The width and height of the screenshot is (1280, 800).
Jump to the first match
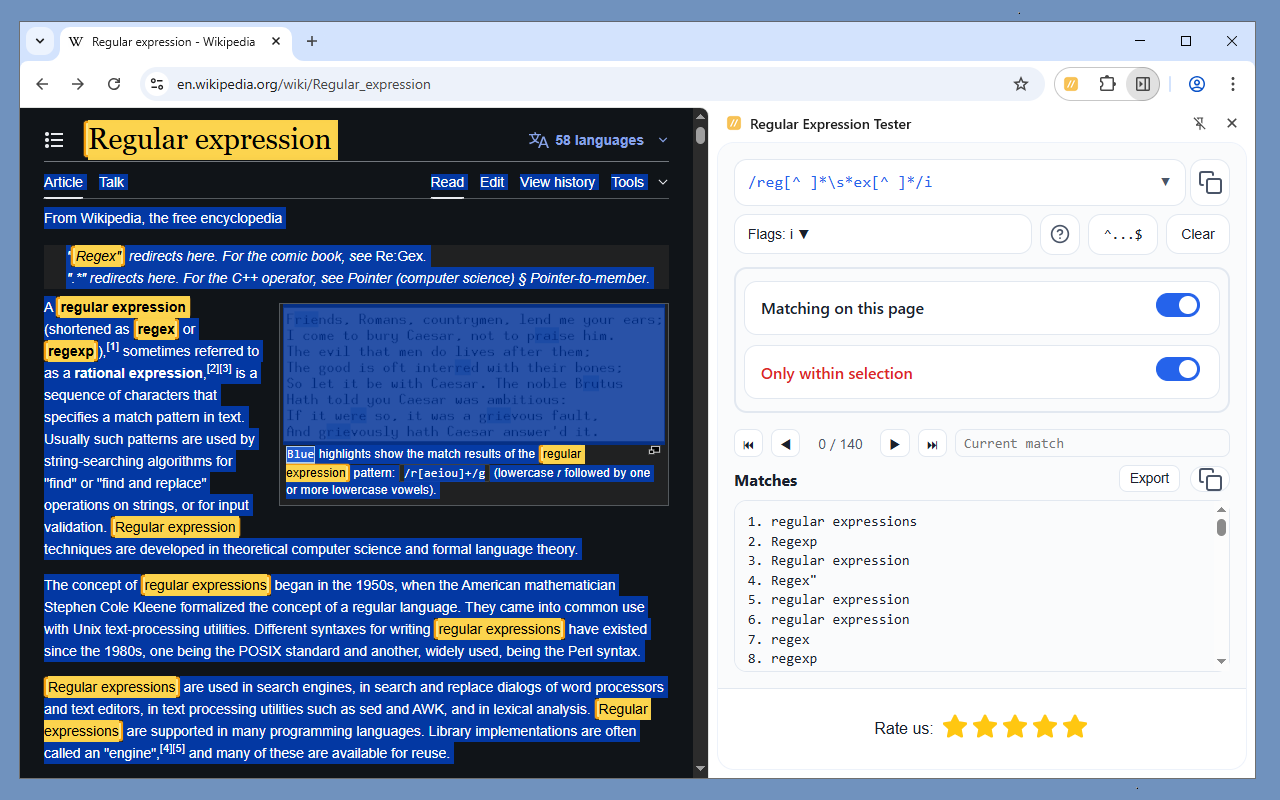747,444
